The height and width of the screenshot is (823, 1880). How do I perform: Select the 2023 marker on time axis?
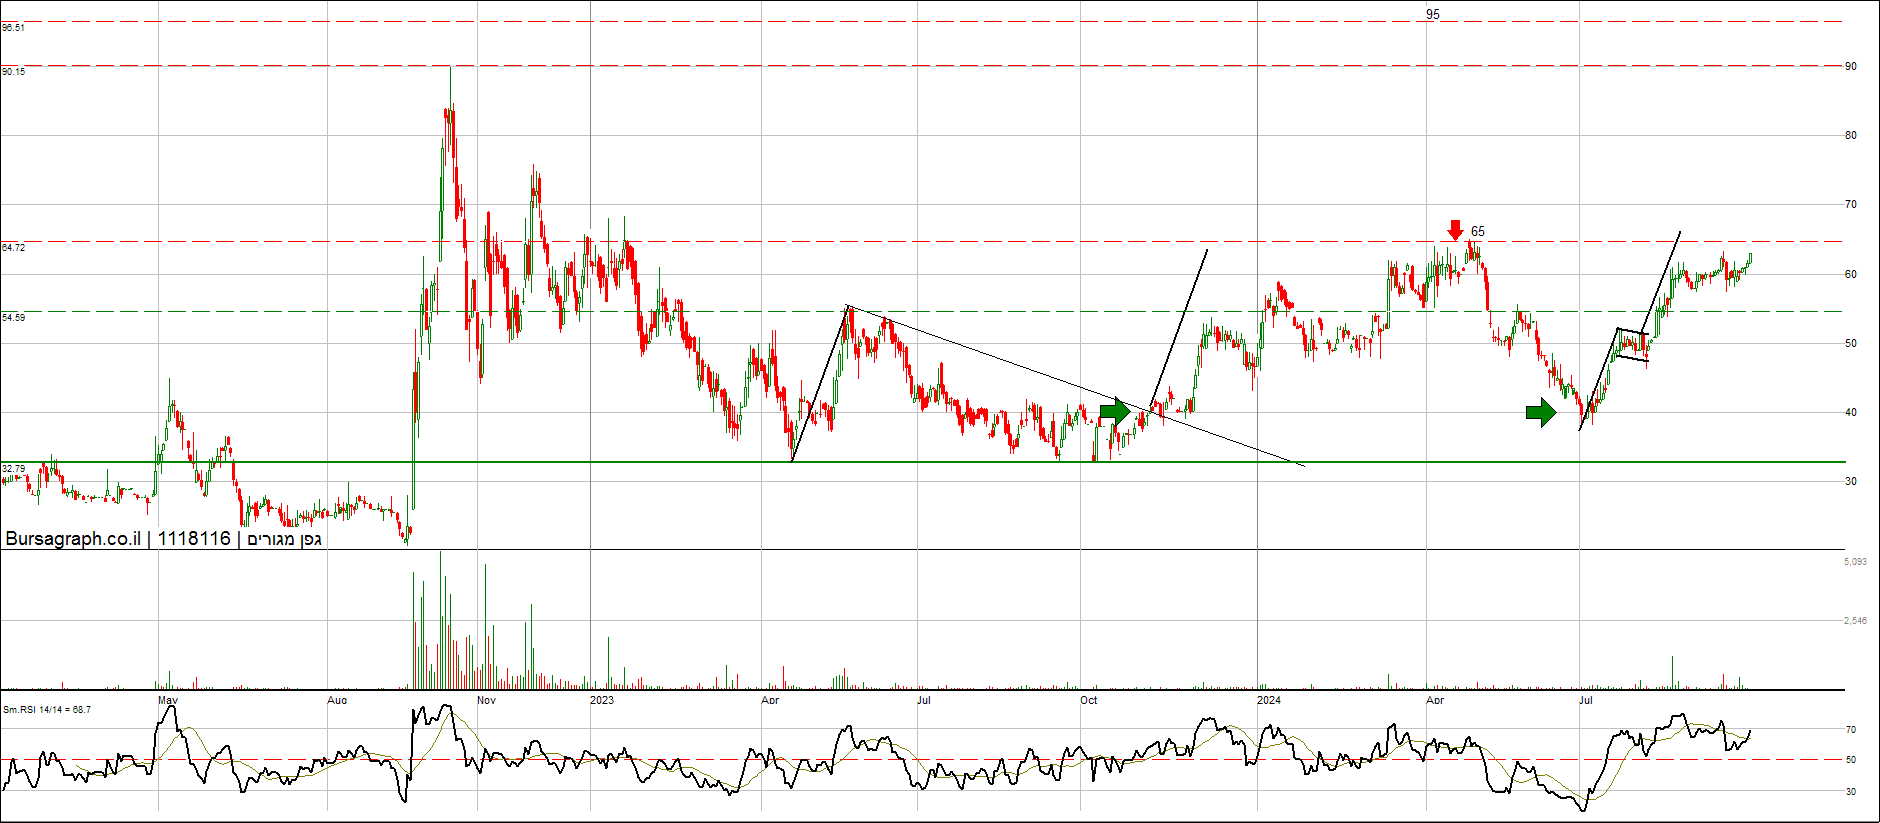click(602, 700)
